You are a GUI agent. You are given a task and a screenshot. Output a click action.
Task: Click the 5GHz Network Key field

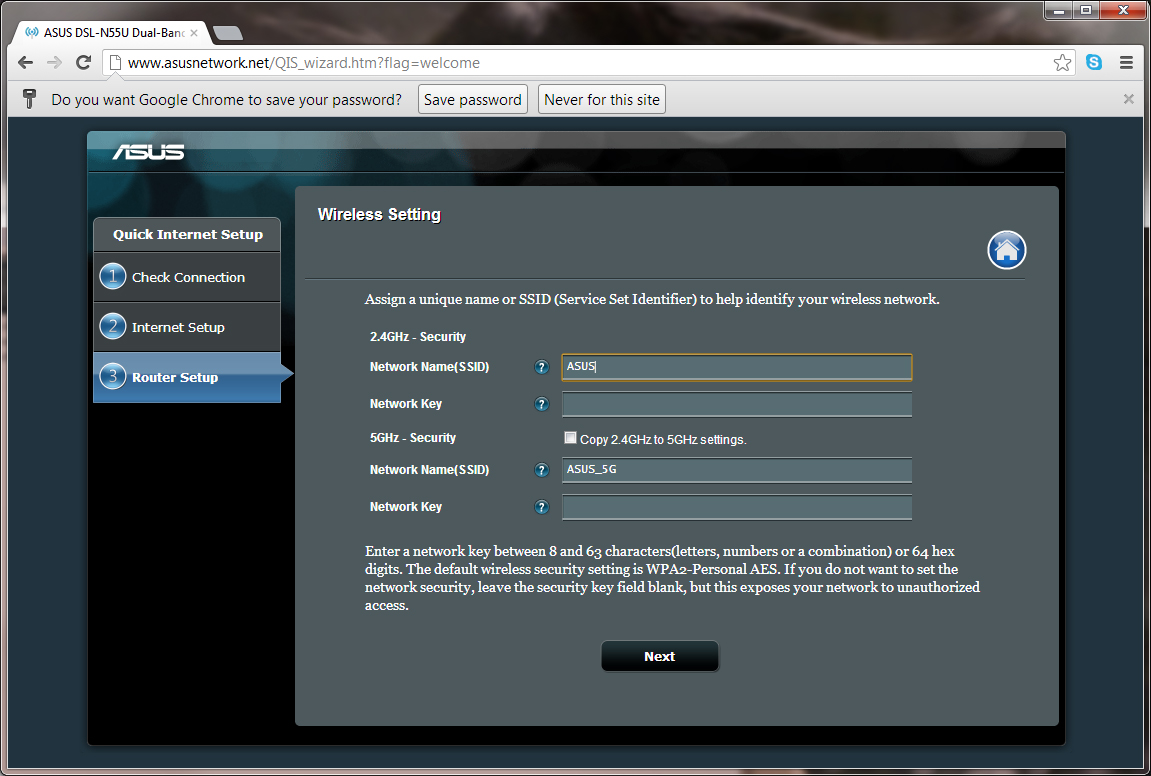tap(737, 507)
